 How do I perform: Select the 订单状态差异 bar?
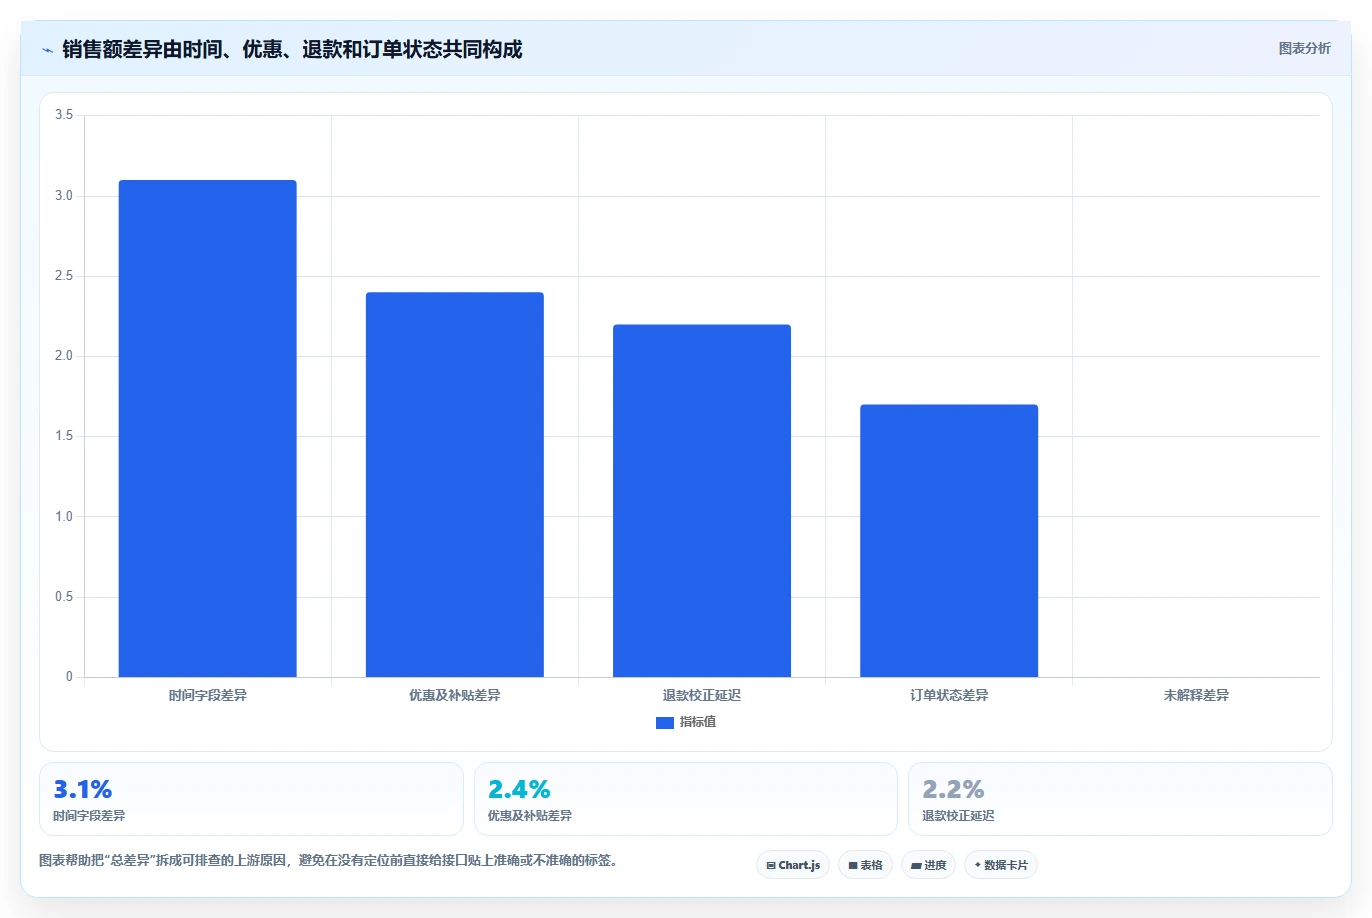click(948, 541)
